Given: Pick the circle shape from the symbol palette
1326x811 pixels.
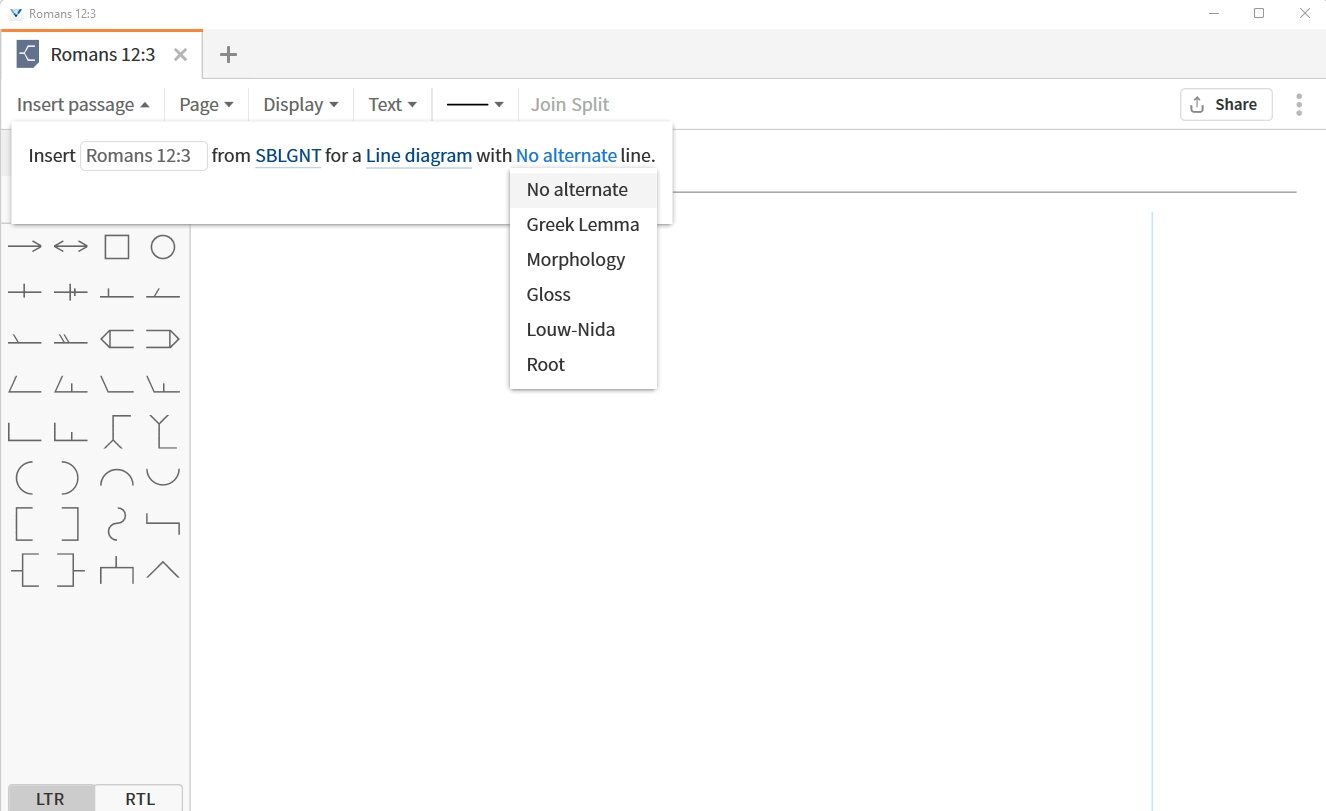Looking at the screenshot, I should (163, 245).
